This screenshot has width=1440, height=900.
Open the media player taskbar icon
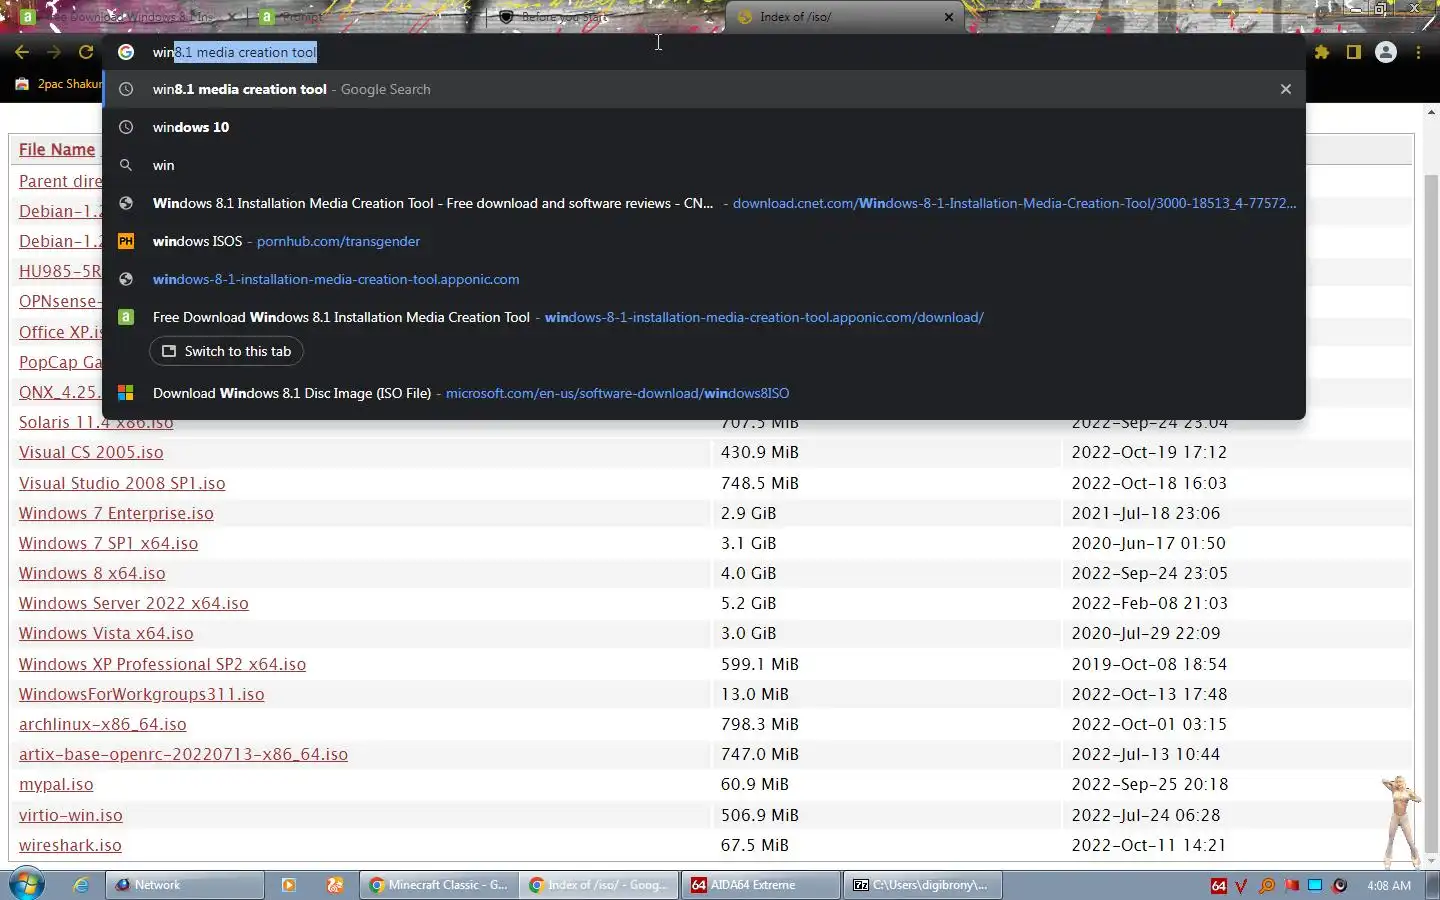click(x=289, y=885)
